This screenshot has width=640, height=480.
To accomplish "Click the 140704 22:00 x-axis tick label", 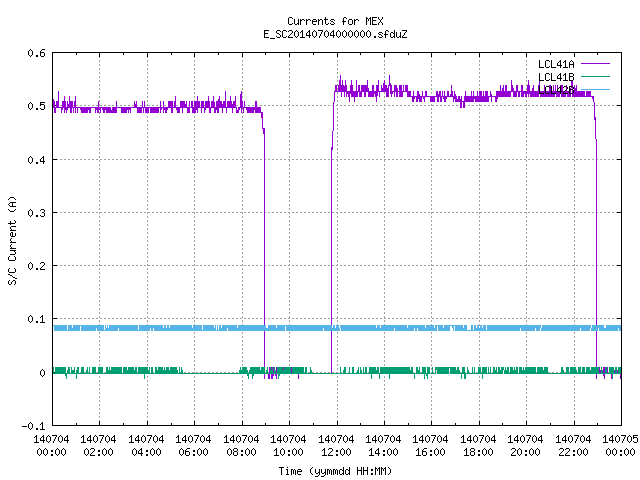I will tap(573, 445).
